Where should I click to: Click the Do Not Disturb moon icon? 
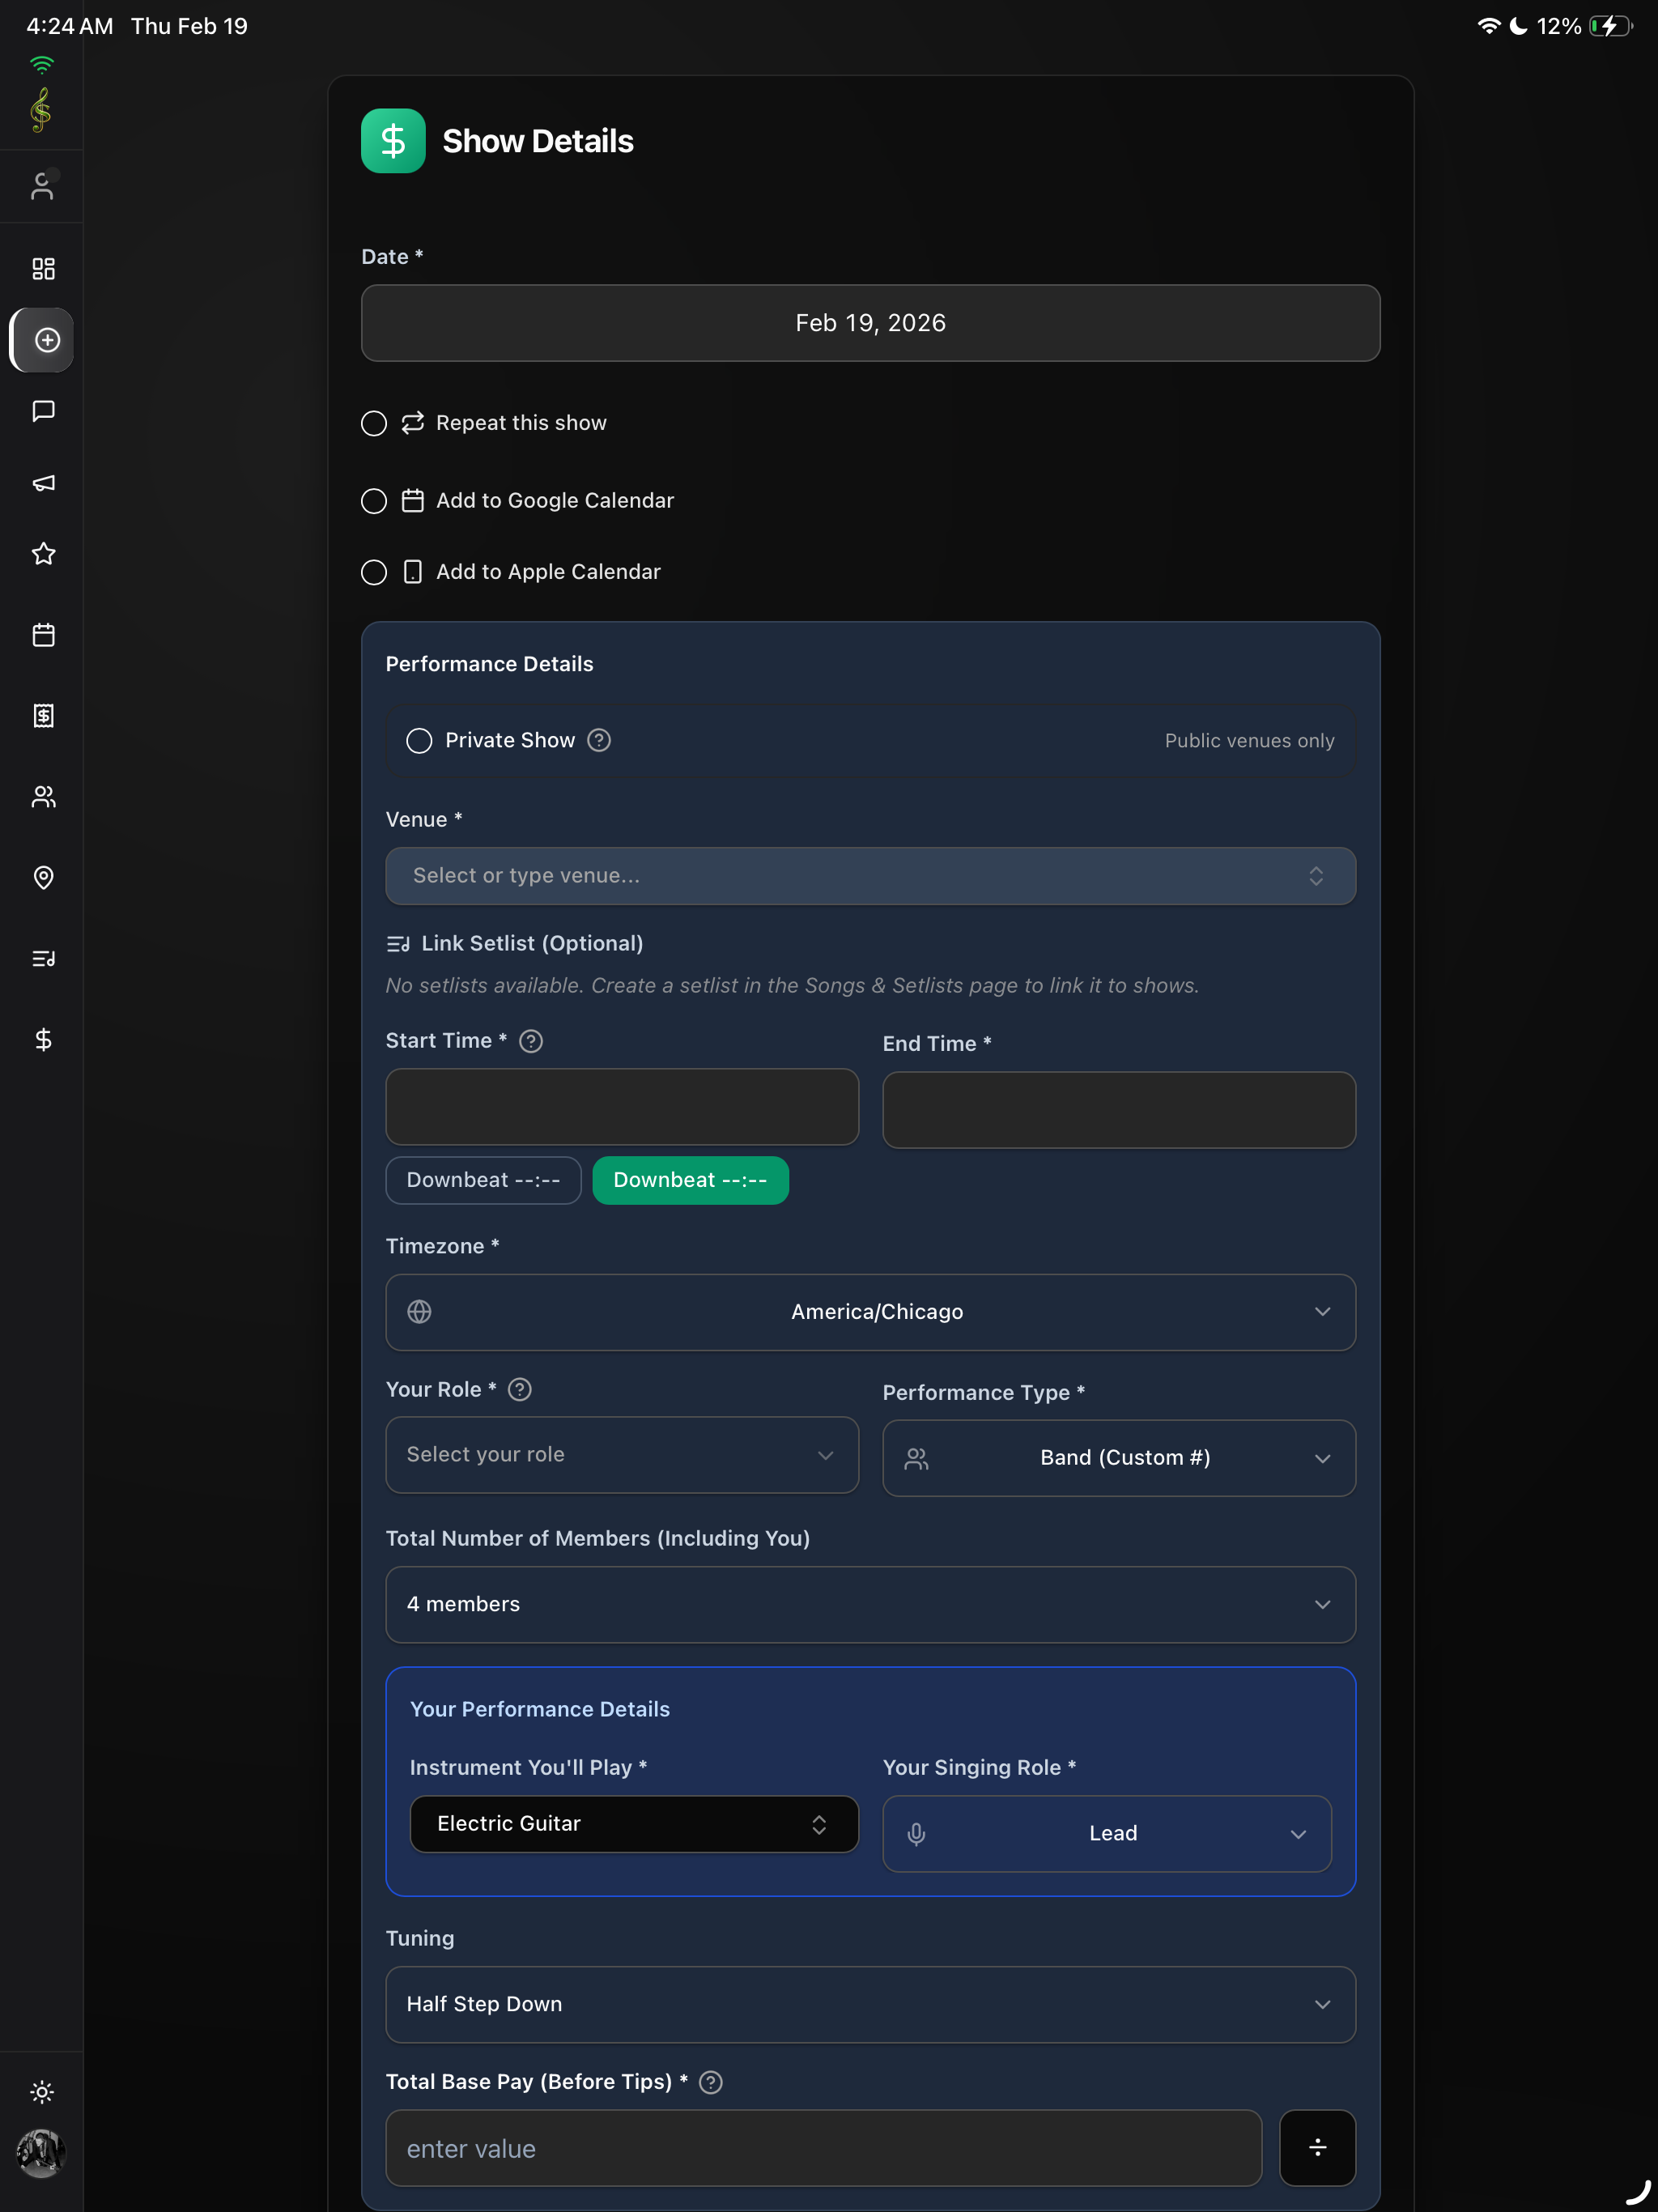(x=1518, y=26)
